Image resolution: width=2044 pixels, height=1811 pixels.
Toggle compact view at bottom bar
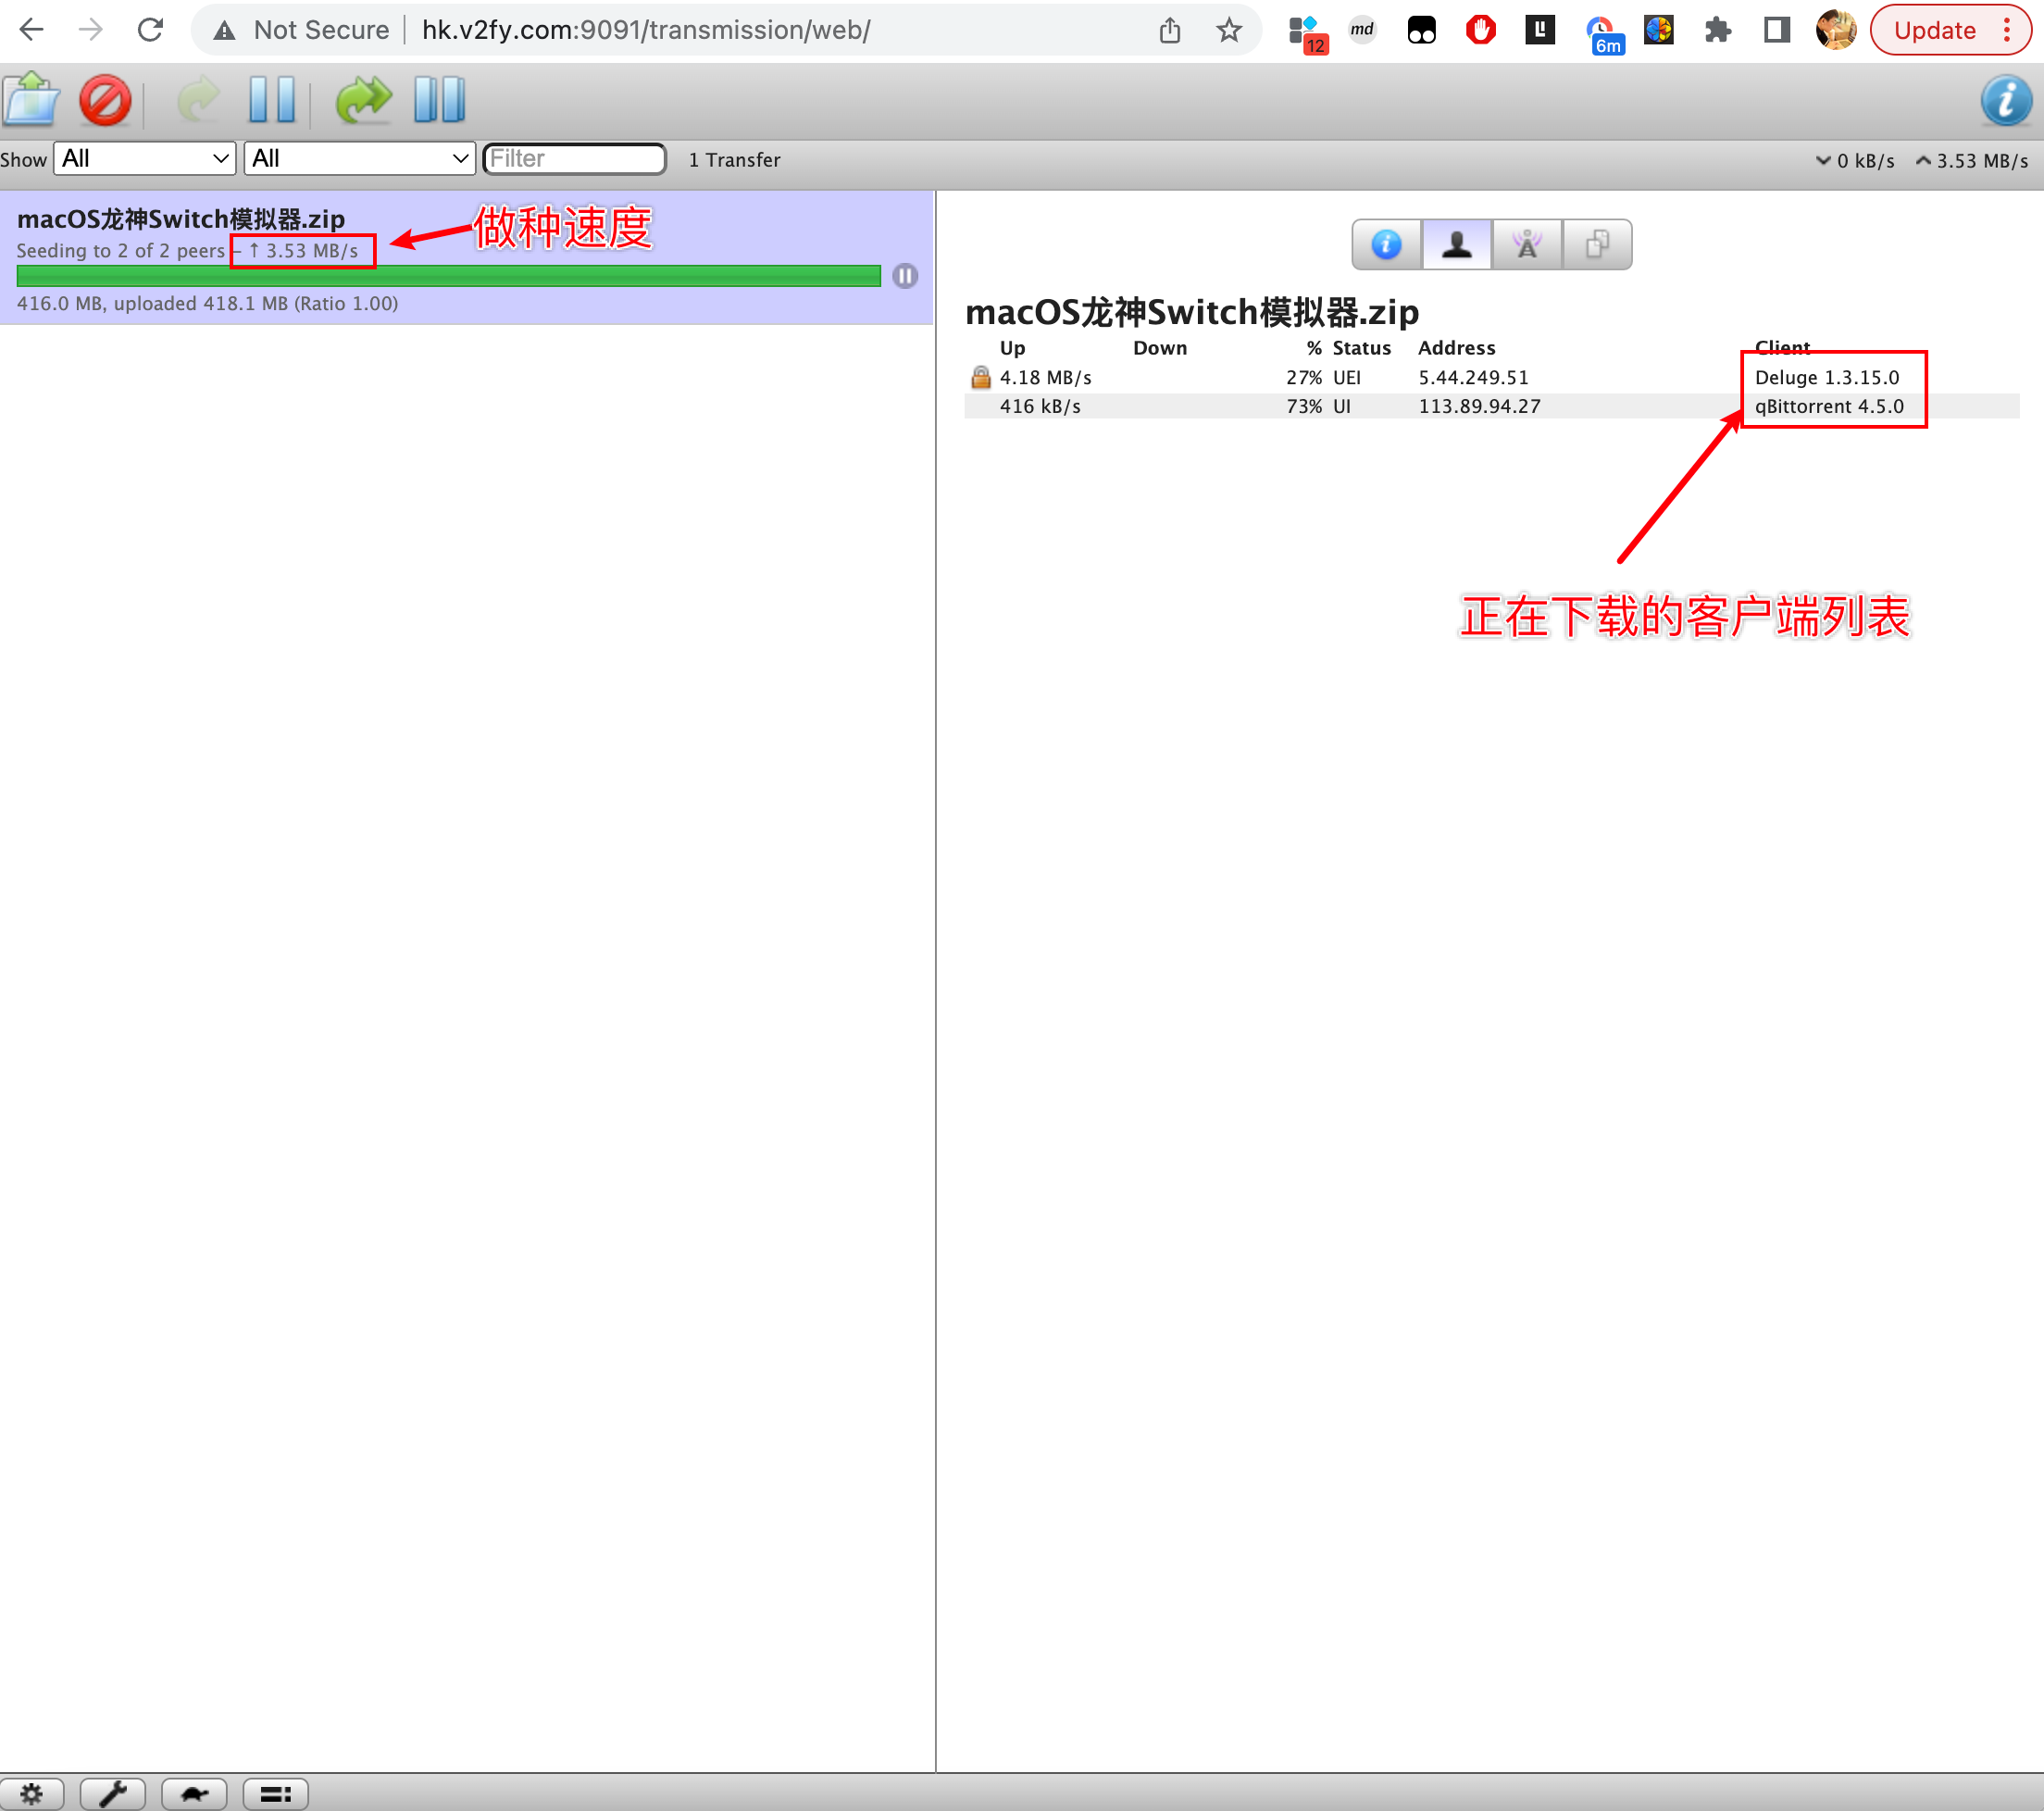(275, 1794)
